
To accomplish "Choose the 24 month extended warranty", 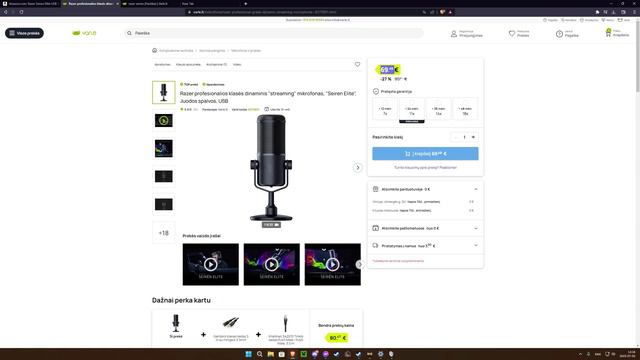I will pyautogui.click(x=412, y=111).
